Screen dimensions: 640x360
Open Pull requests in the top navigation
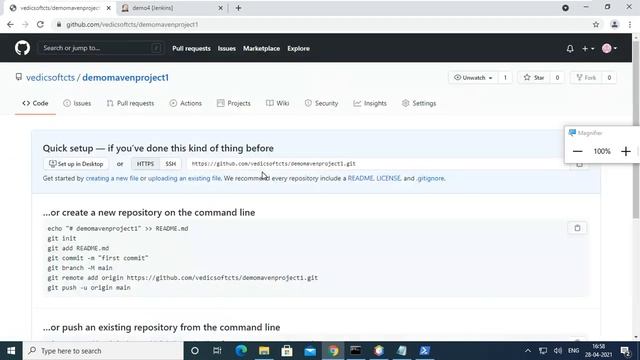click(191, 49)
